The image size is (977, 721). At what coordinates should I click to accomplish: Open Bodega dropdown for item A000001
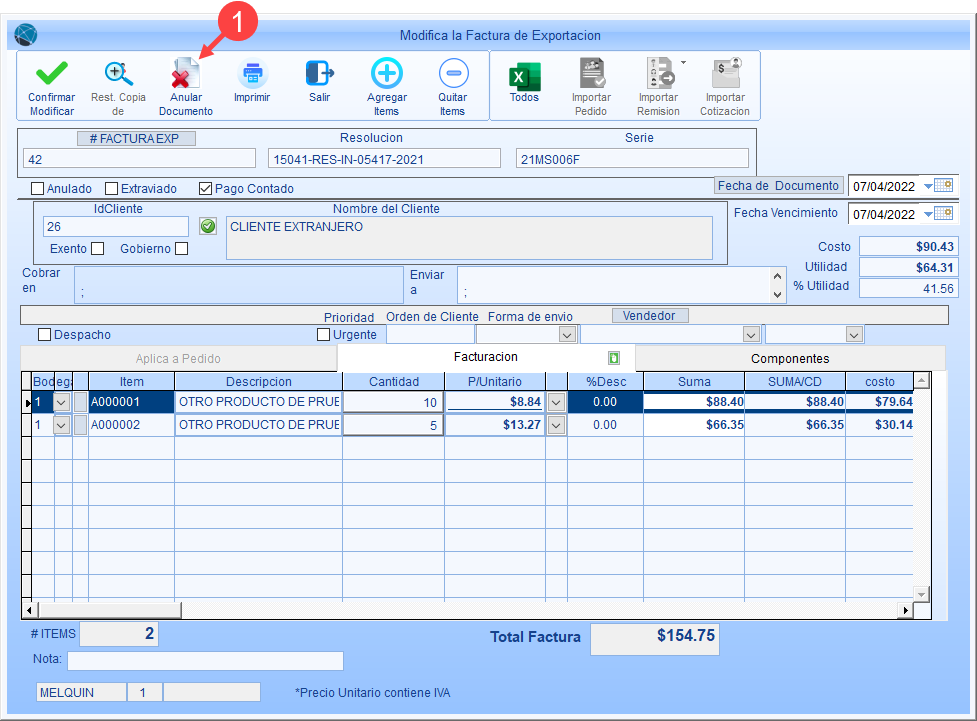tap(61, 402)
